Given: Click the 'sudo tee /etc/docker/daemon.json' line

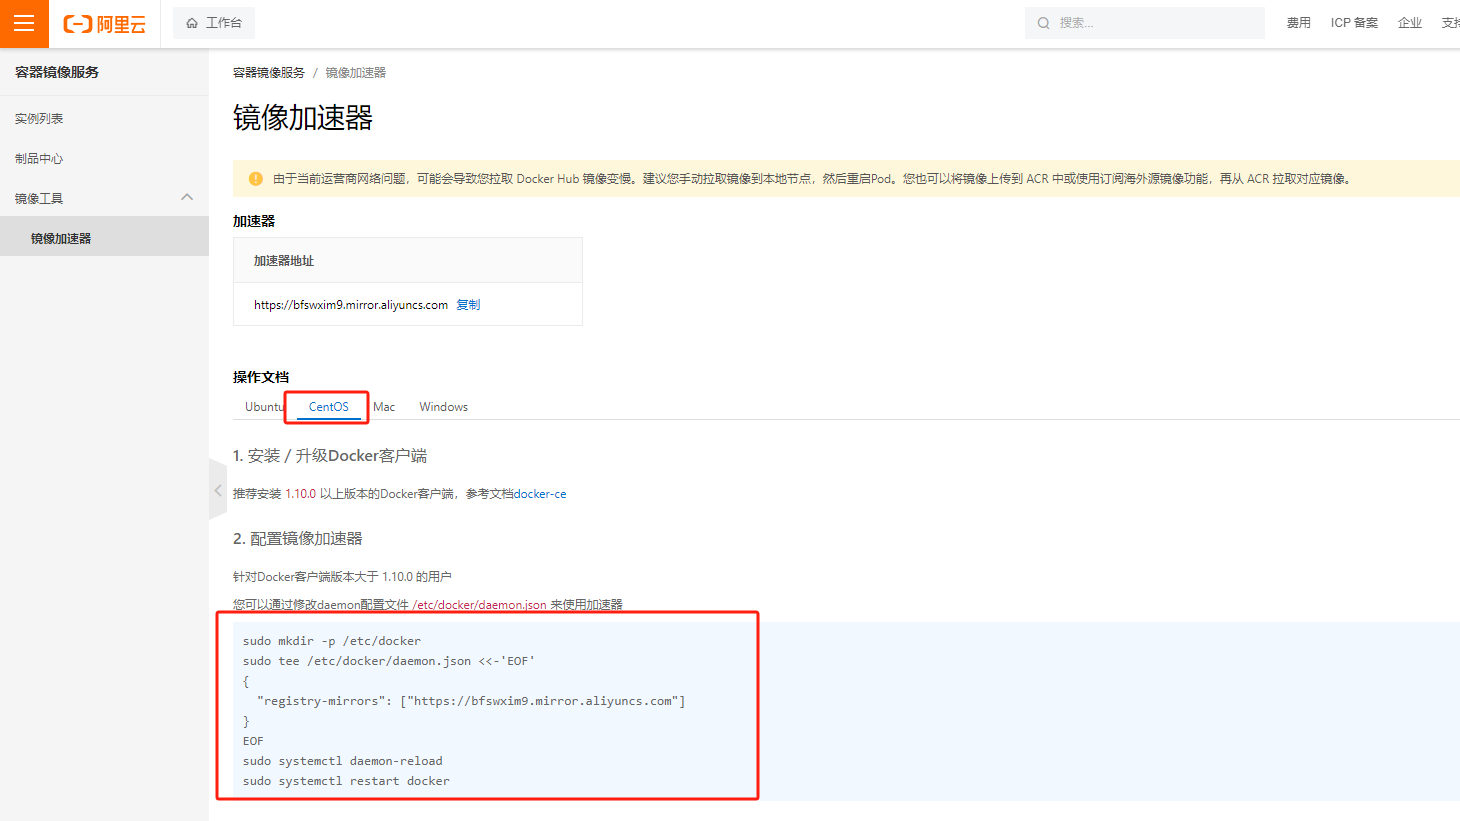Looking at the screenshot, I should pos(389,661).
